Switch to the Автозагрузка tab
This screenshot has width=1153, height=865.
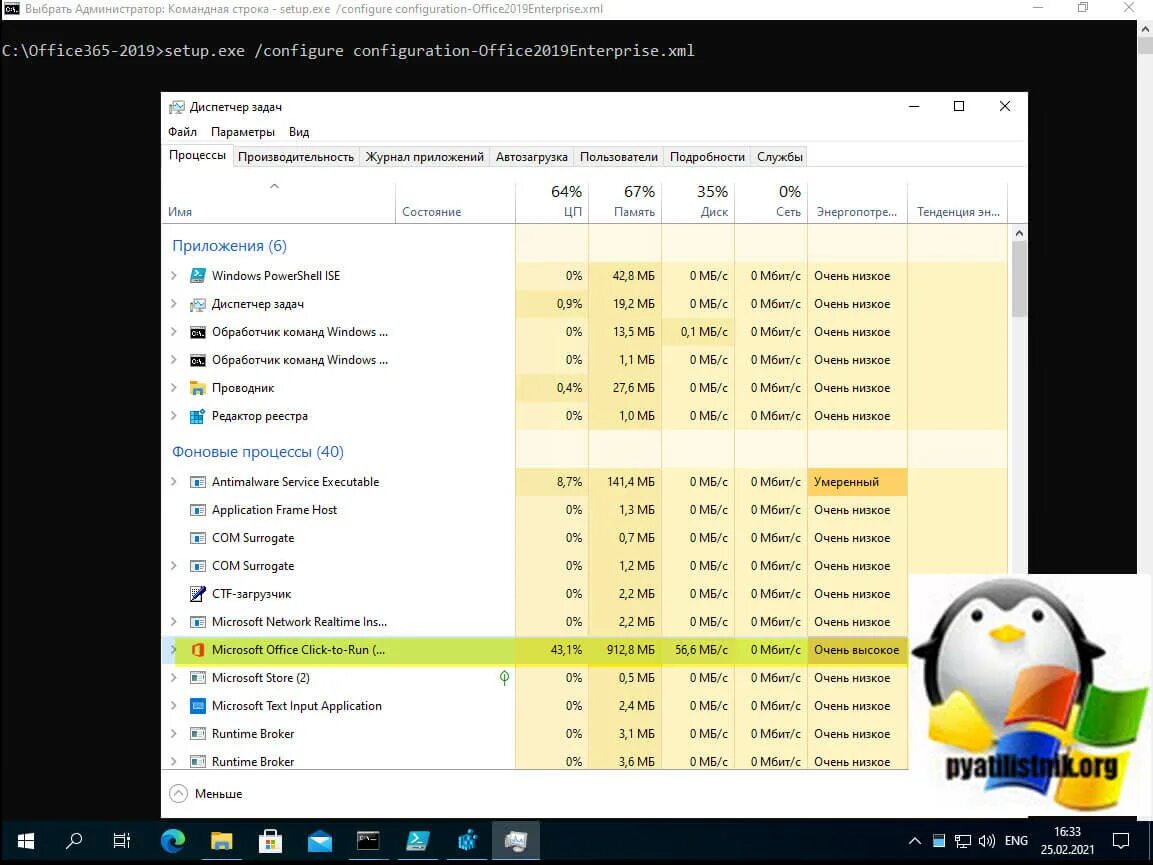click(532, 157)
